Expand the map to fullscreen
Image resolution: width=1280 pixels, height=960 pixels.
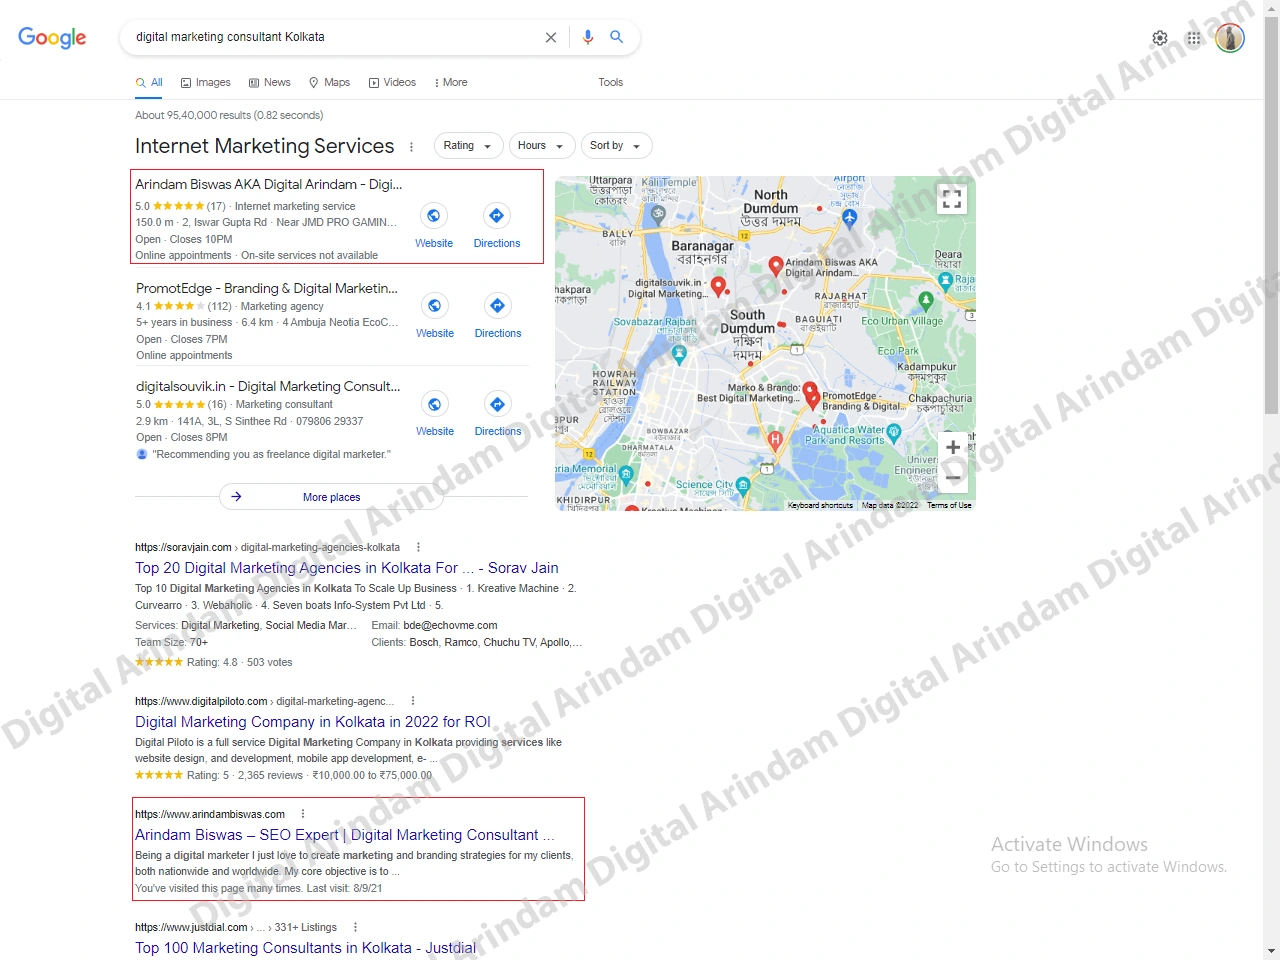(x=952, y=199)
